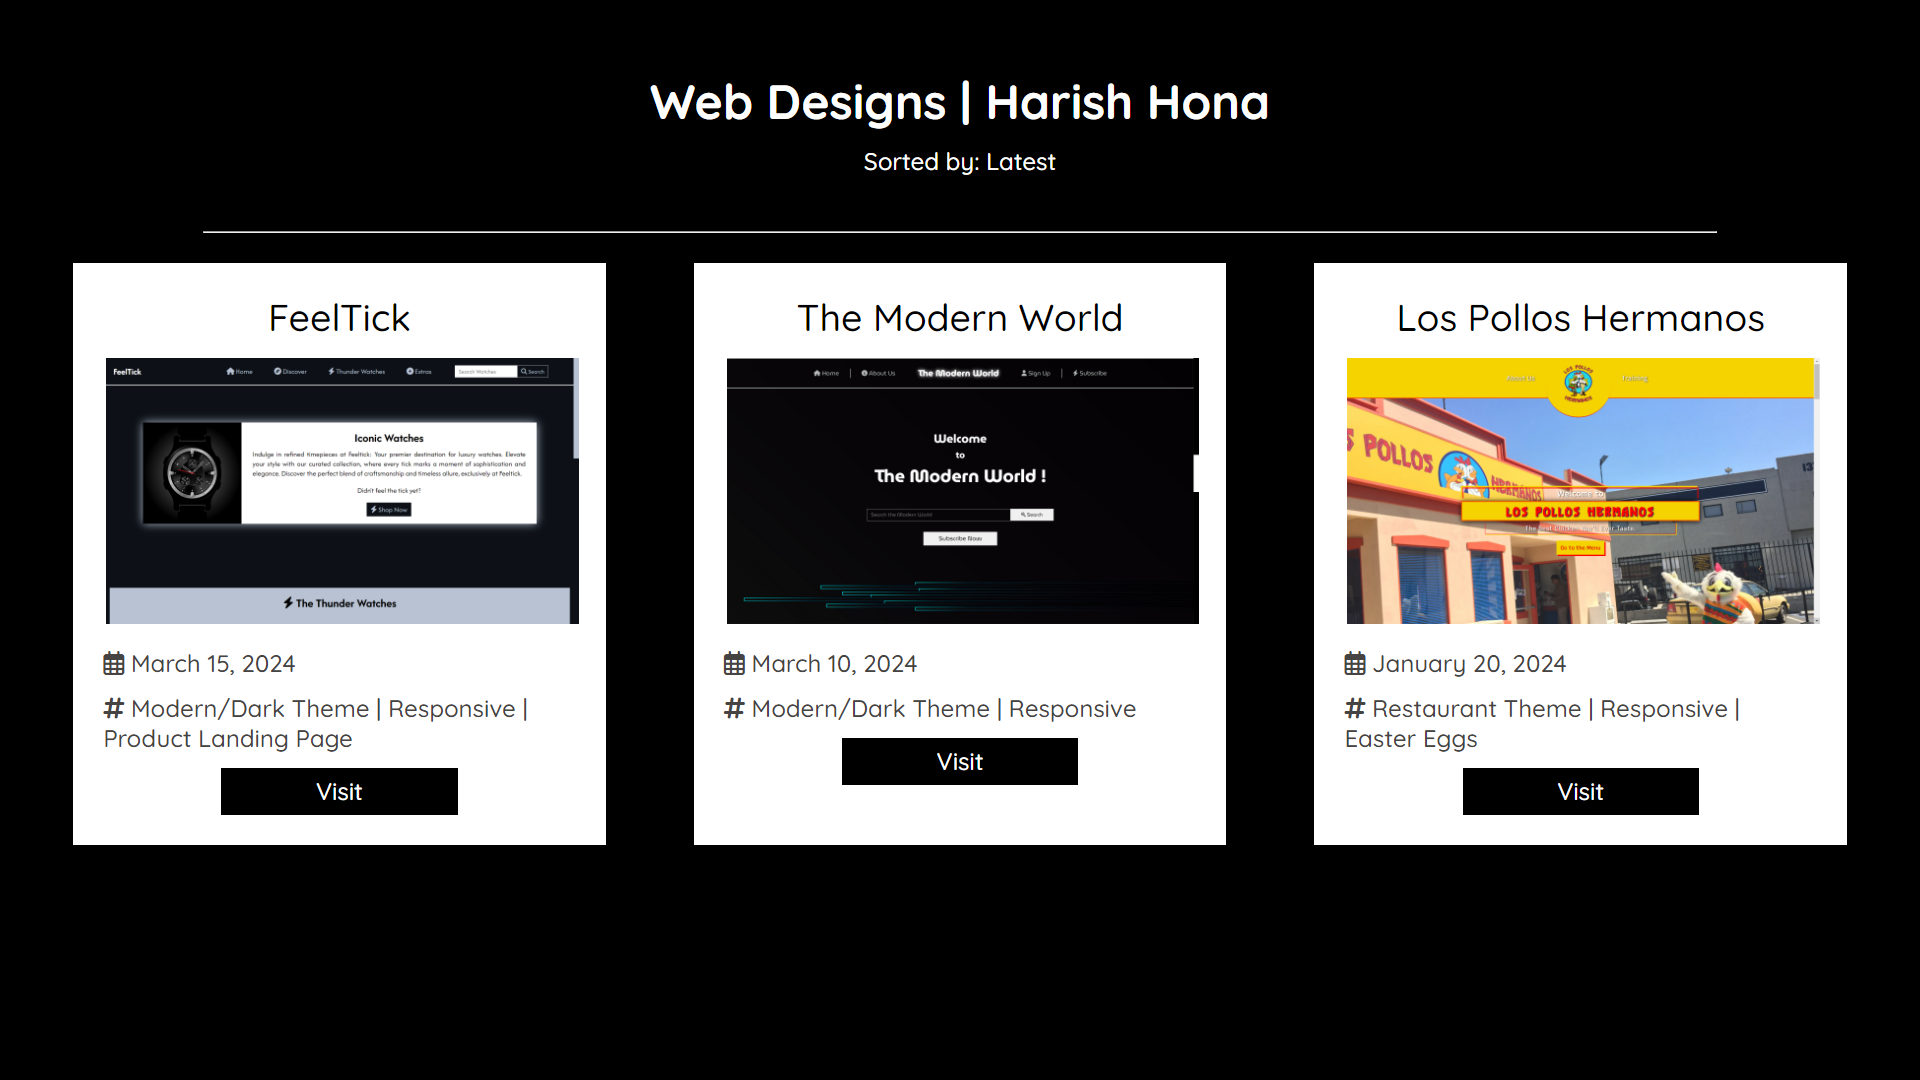Open the 'Sorted by: Latest' dropdown
This screenshot has width=1920, height=1080.
coord(959,161)
